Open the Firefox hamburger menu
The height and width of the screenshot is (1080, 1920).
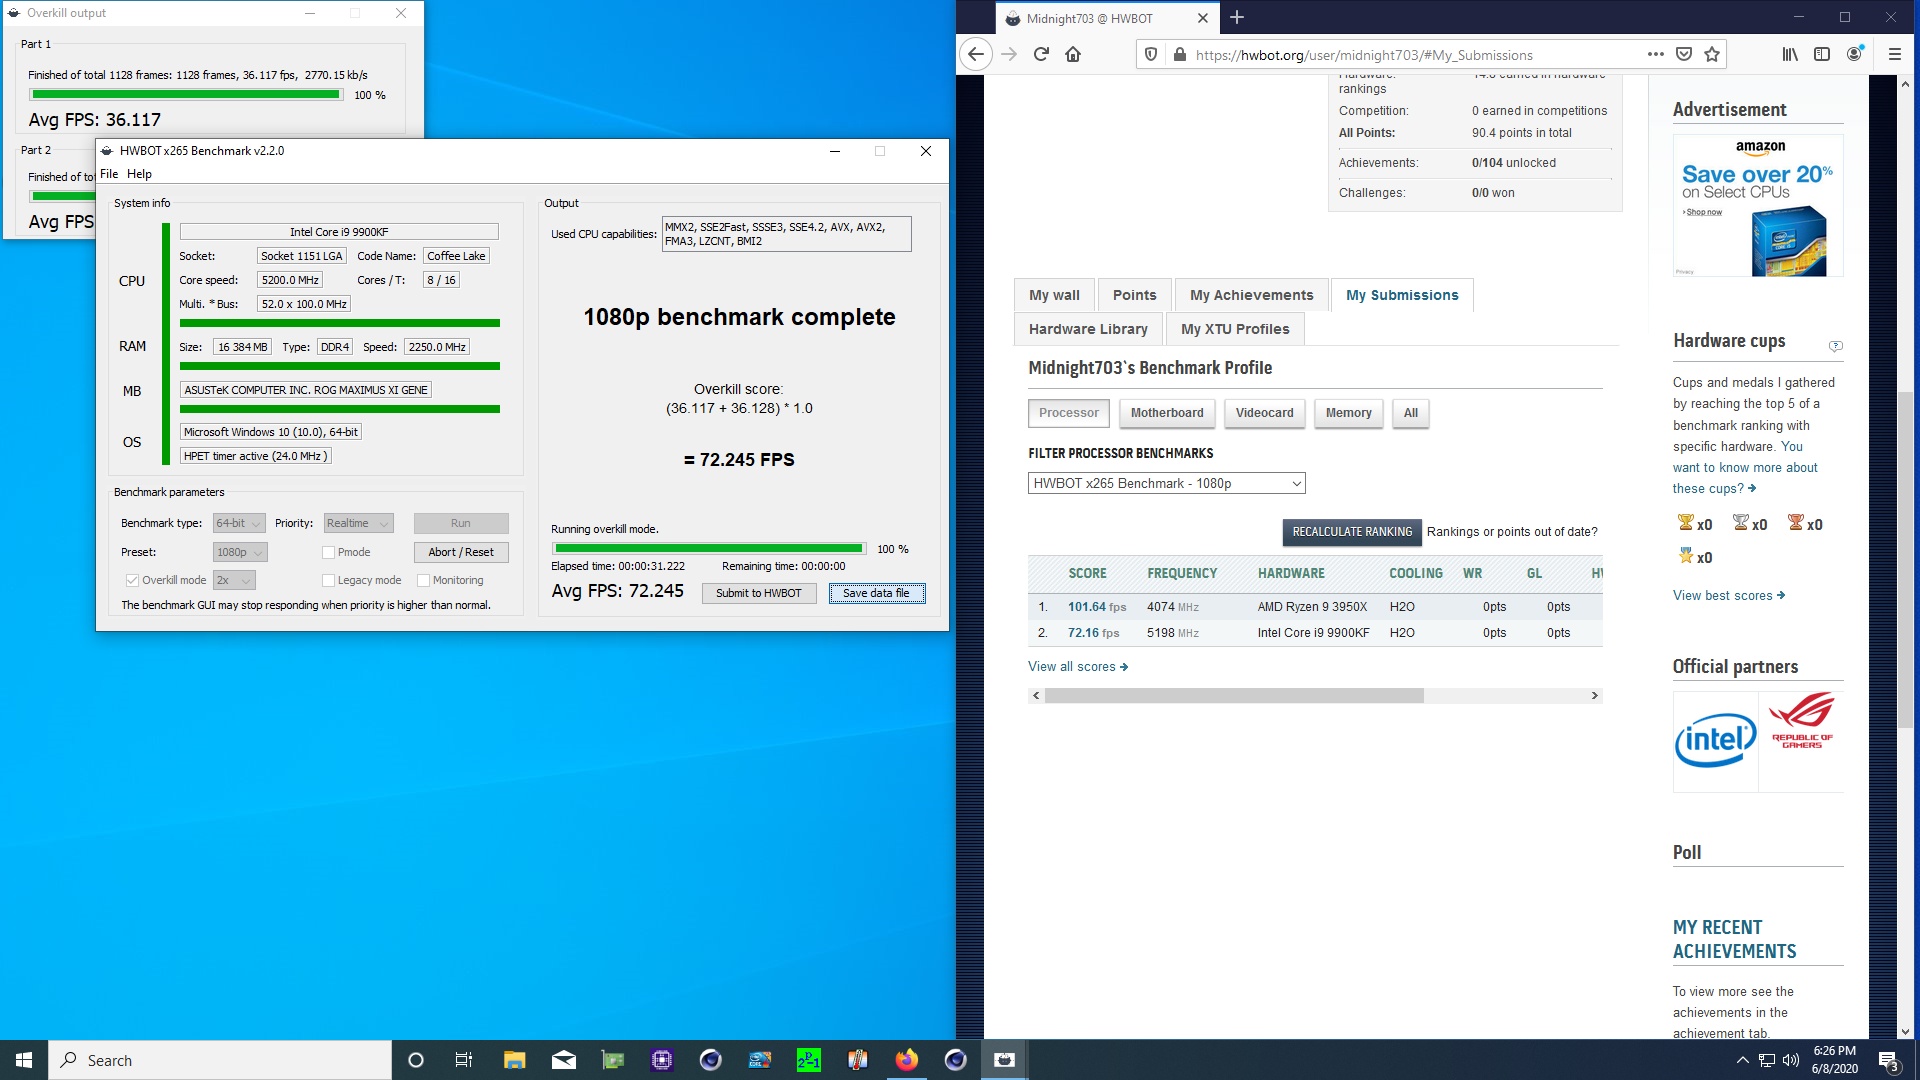pos(1894,54)
